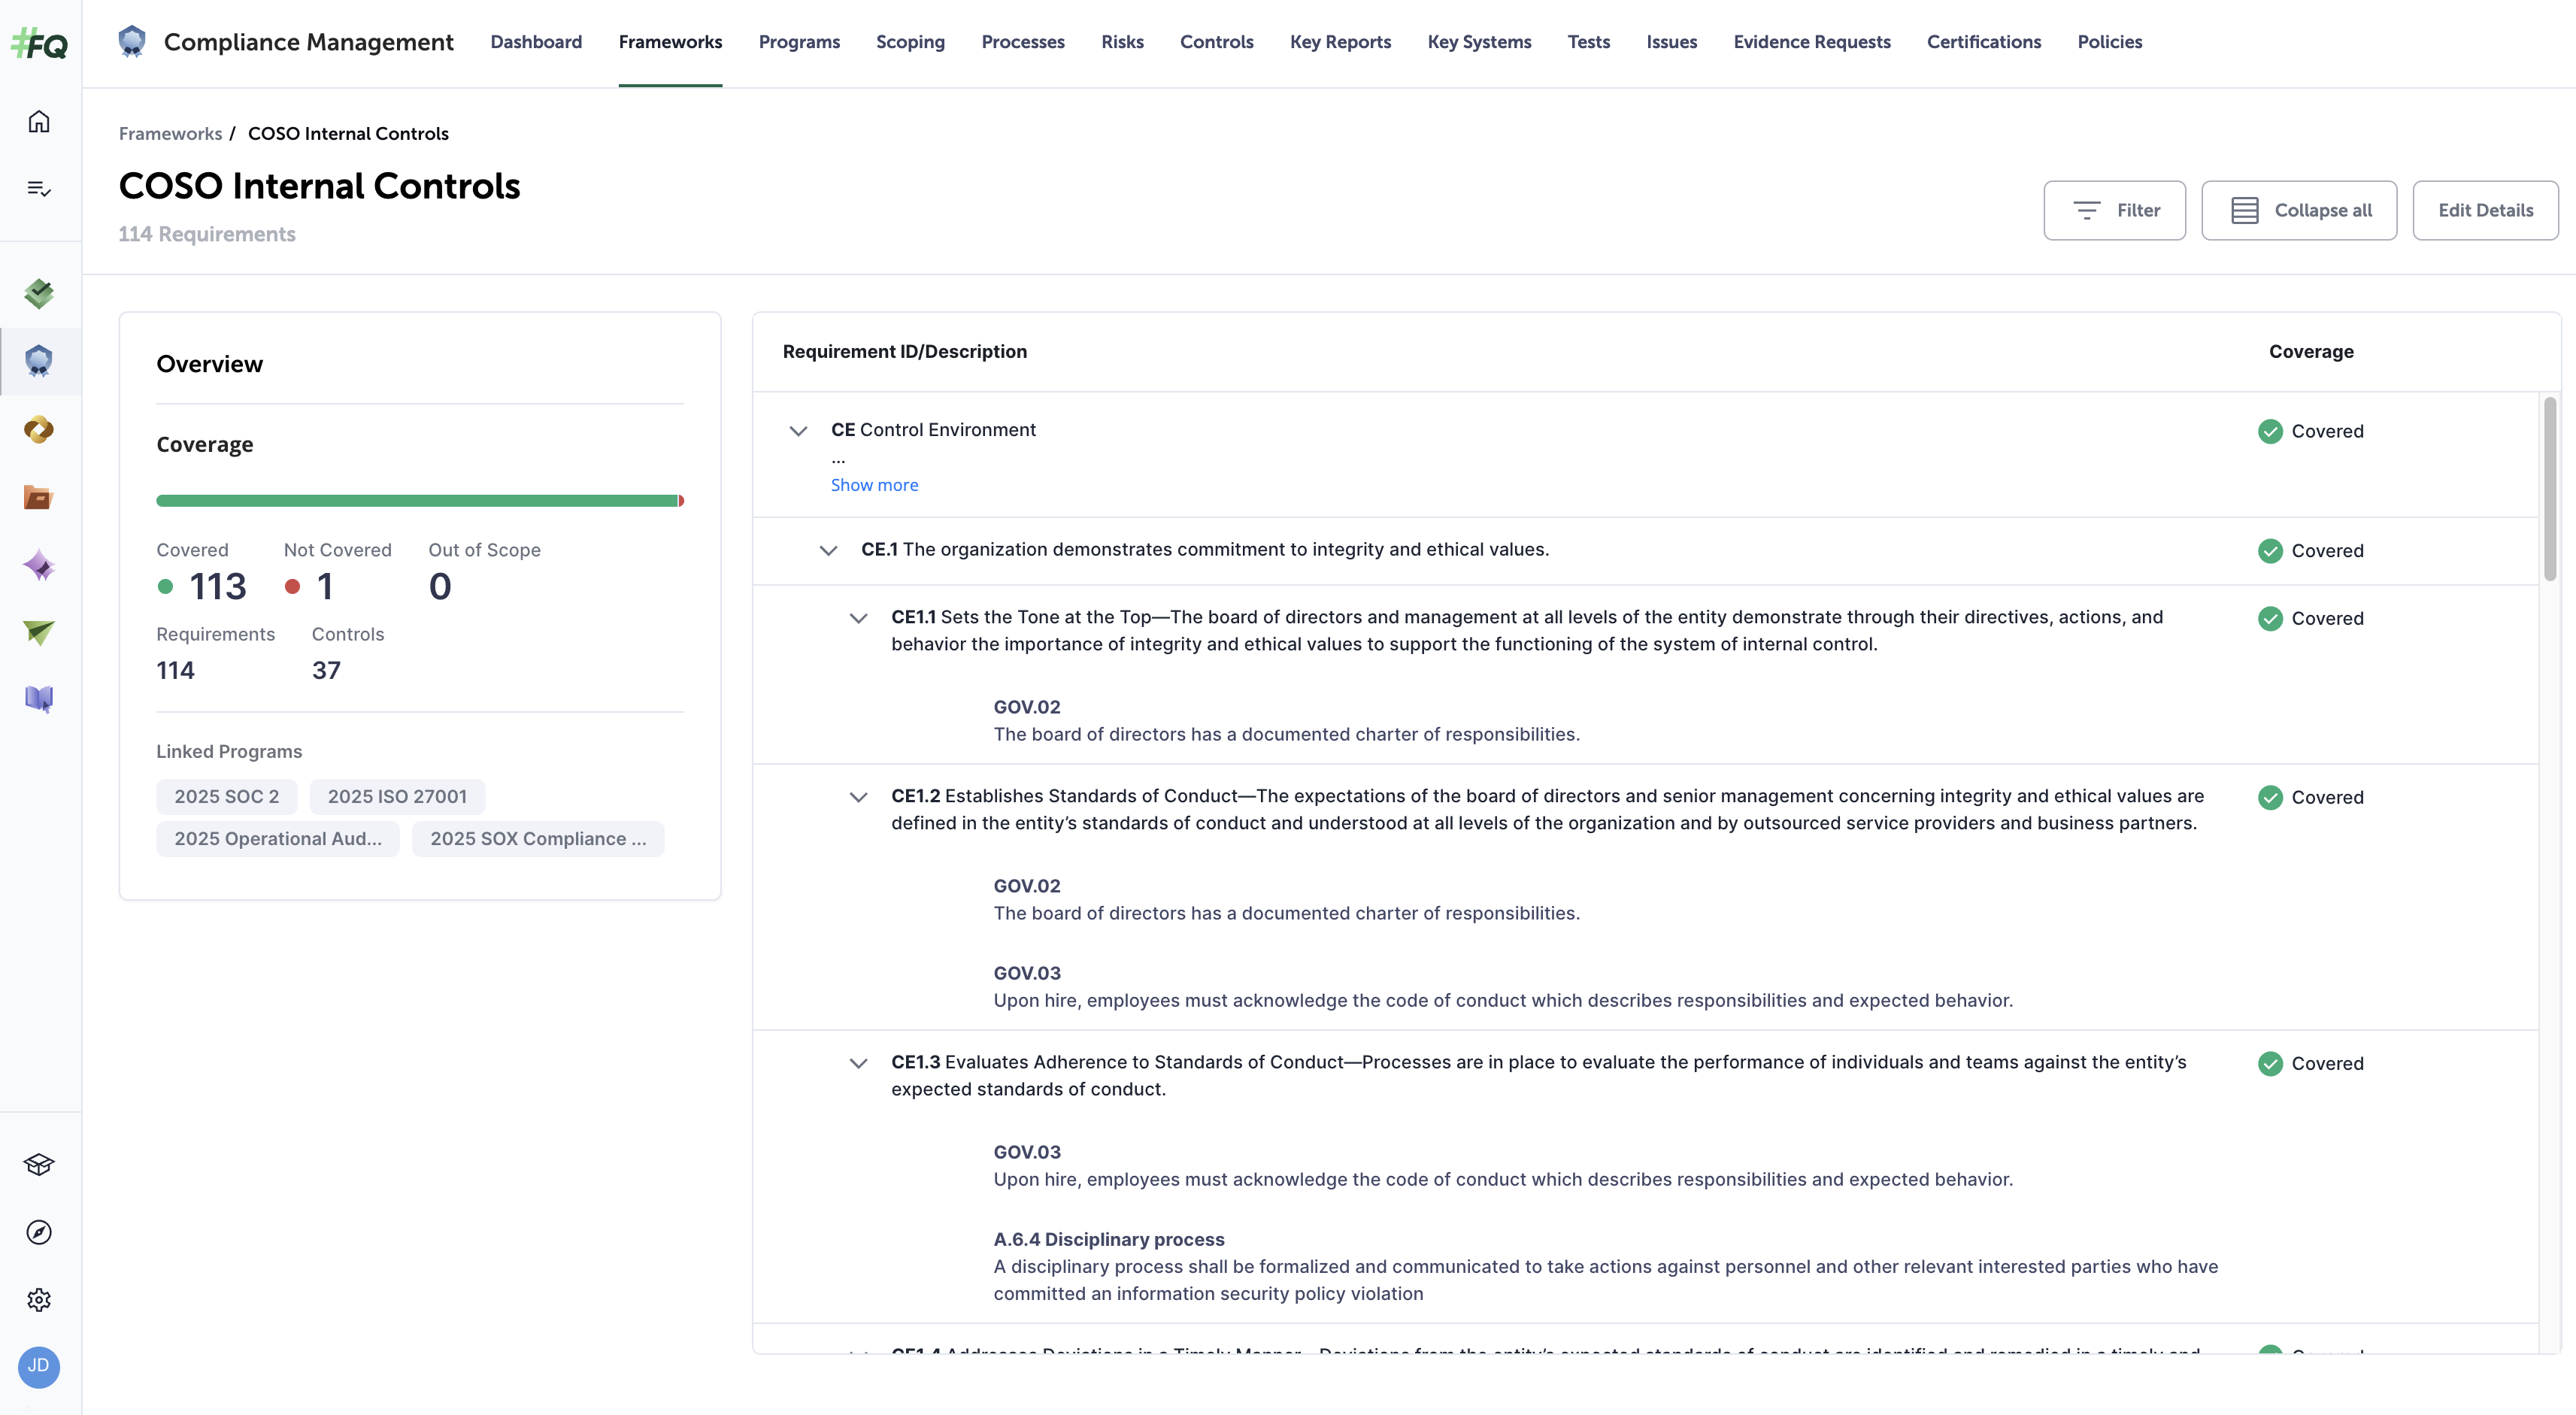Open the Home icon in sidebar
Viewport: 2576px width, 1415px height.
coord(38,120)
